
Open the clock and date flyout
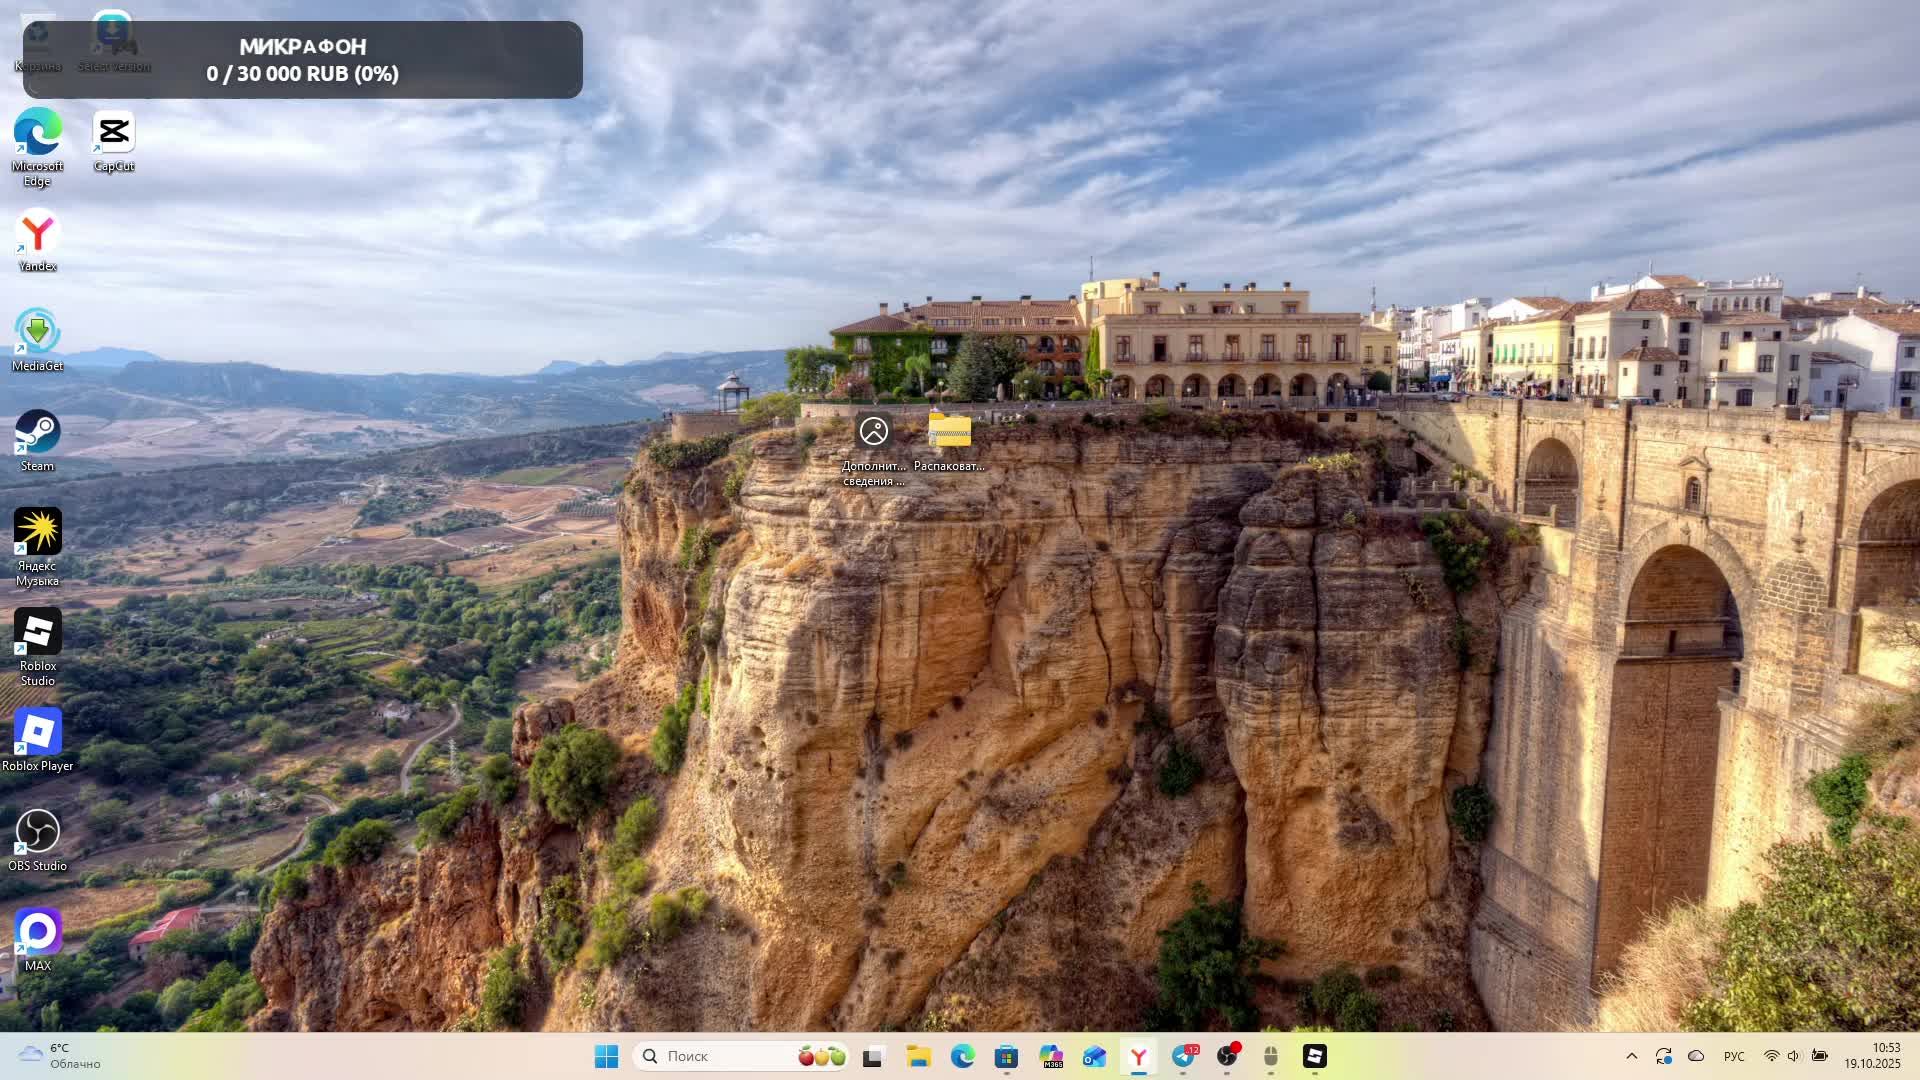(1872, 1056)
